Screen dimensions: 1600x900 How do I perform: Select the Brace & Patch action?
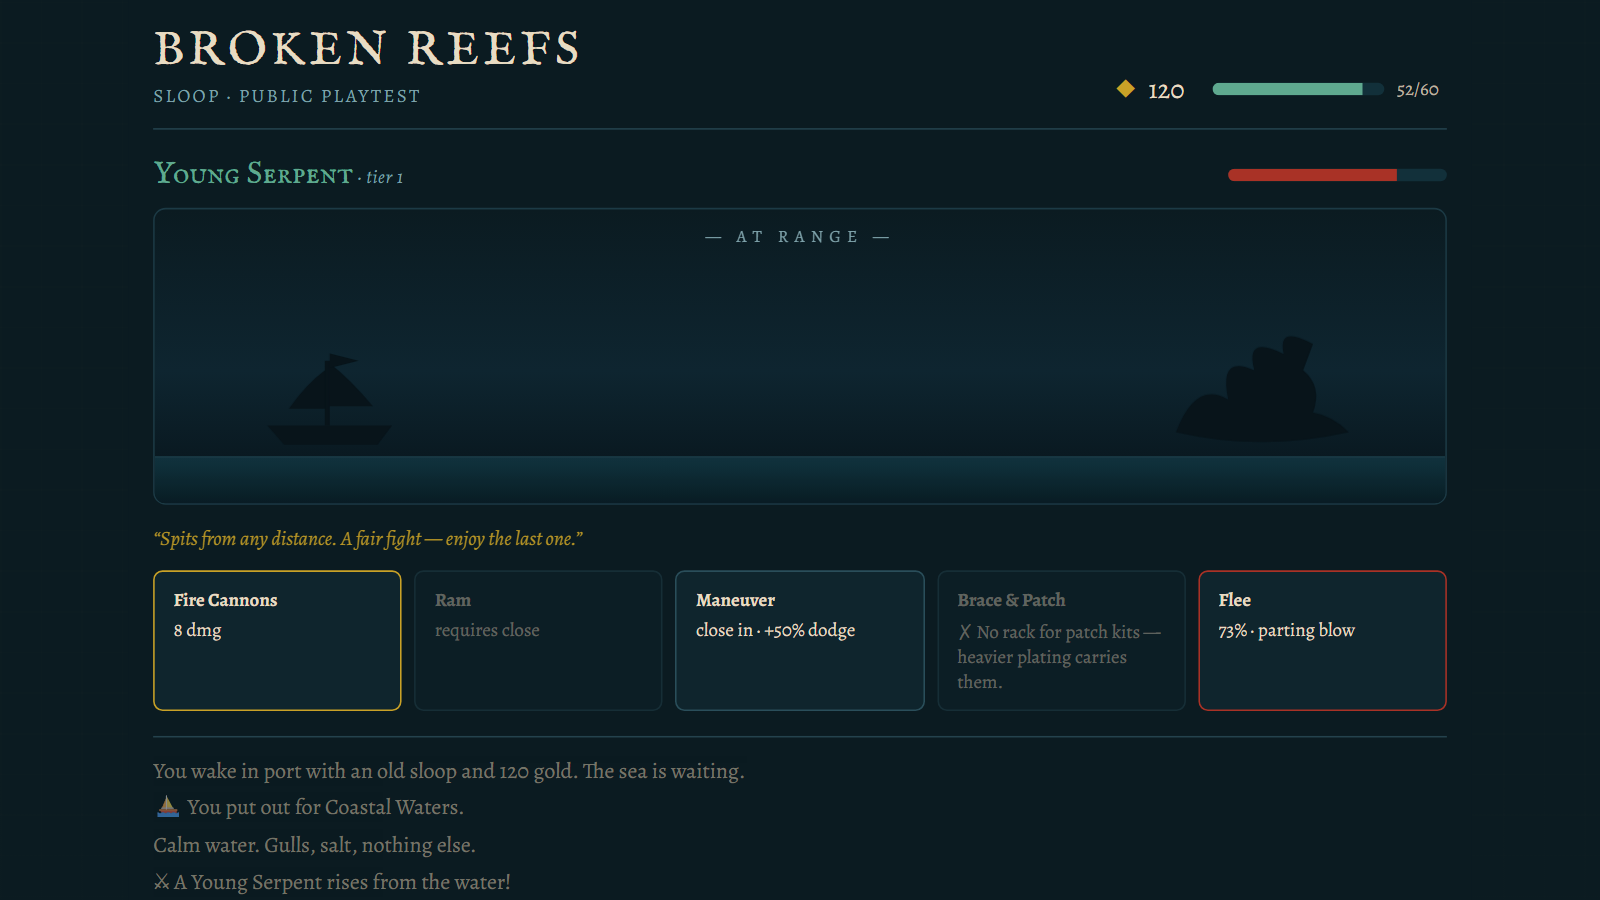pyautogui.click(x=1061, y=640)
